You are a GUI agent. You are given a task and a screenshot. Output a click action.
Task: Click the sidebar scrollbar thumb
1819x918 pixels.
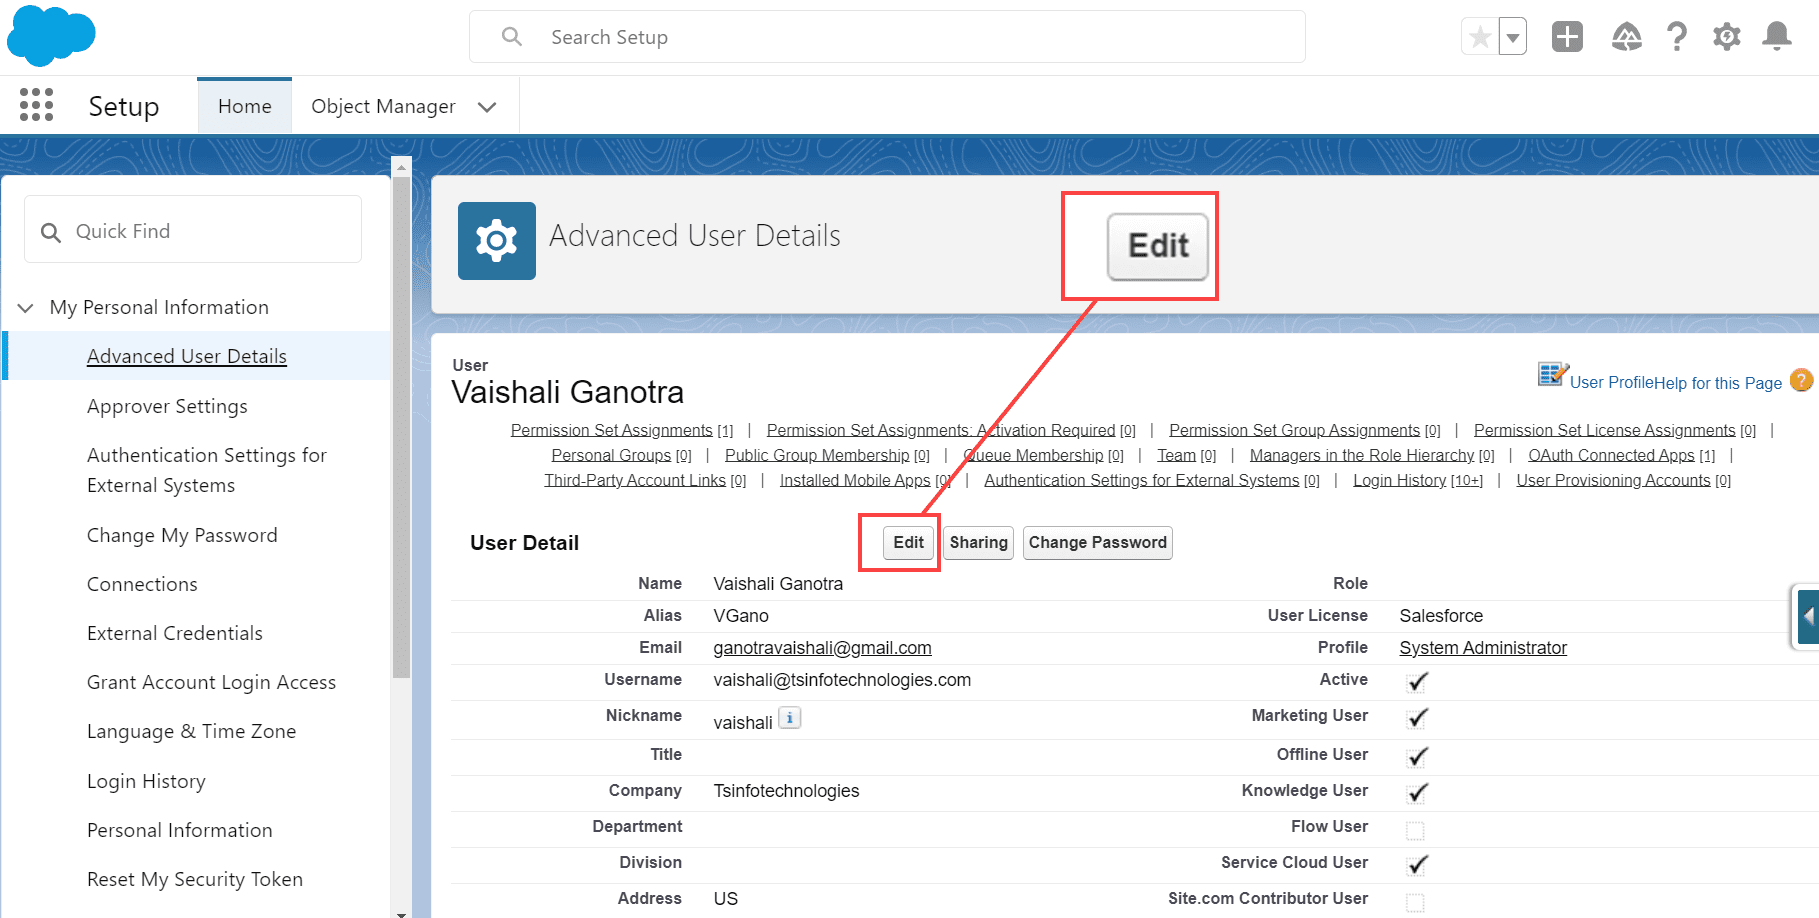tap(402, 428)
